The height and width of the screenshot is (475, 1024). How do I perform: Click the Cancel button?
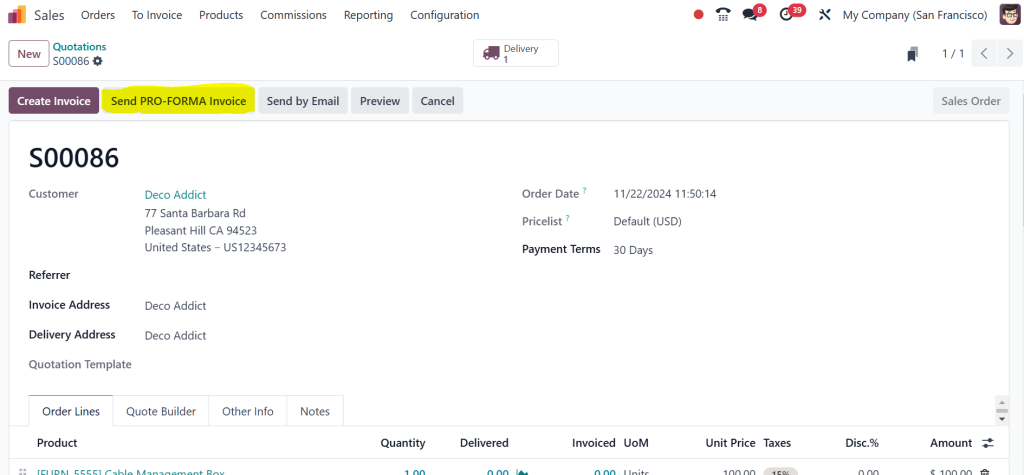click(x=438, y=101)
